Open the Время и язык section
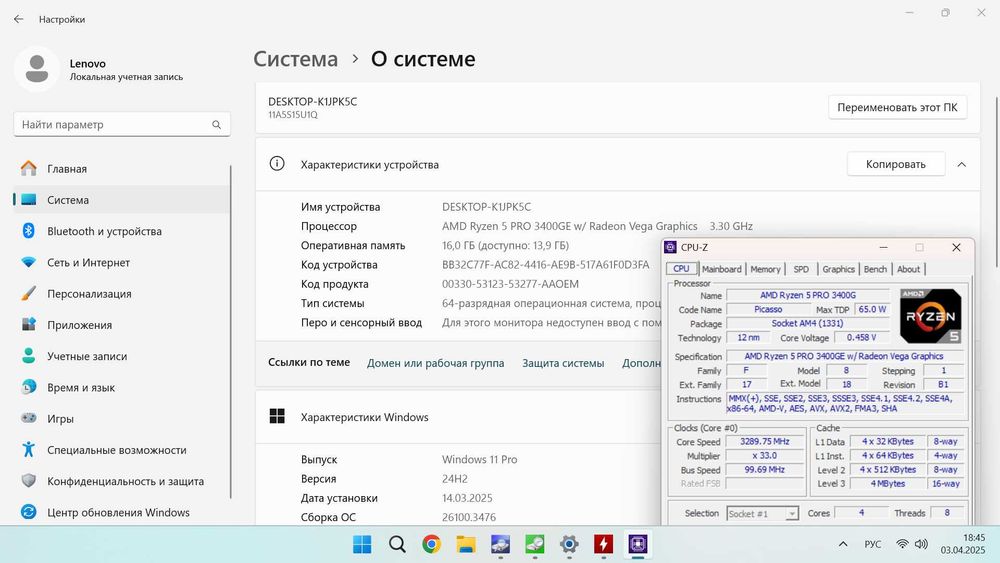This screenshot has width=1000, height=563. (121, 388)
